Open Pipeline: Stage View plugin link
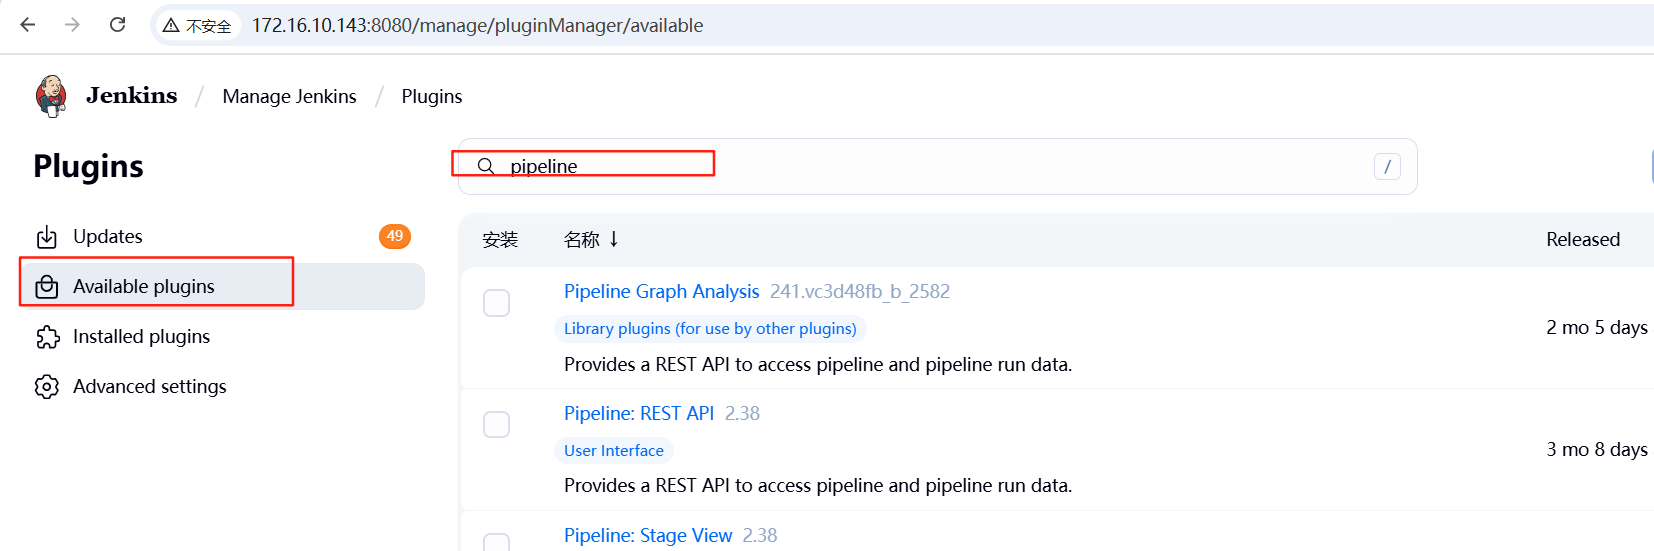Screen dimensions: 1654x551 point(648,535)
